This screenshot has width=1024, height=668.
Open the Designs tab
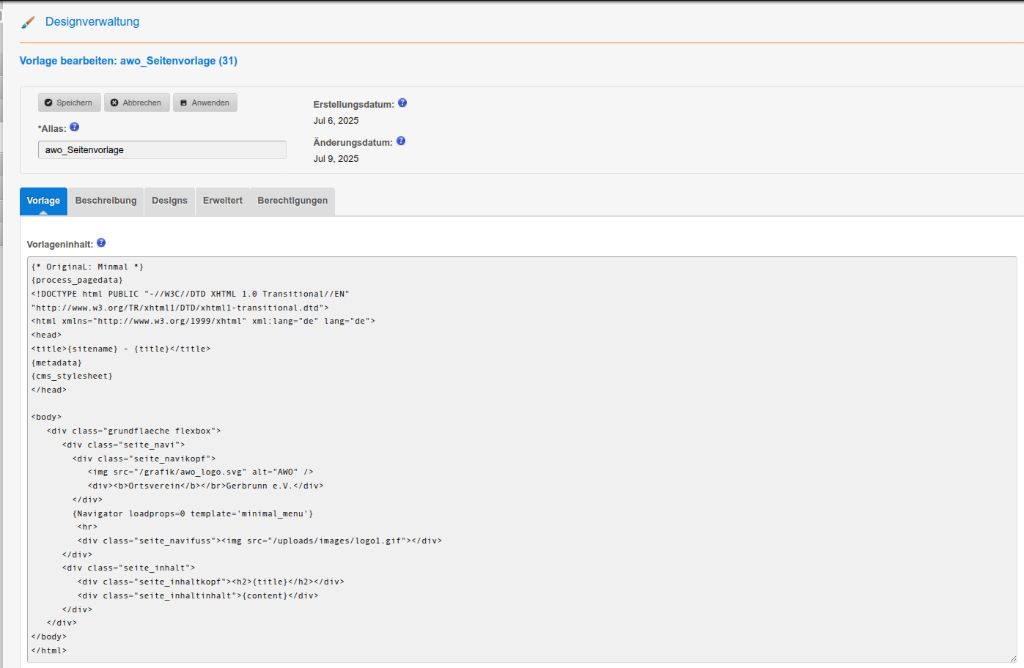(169, 201)
